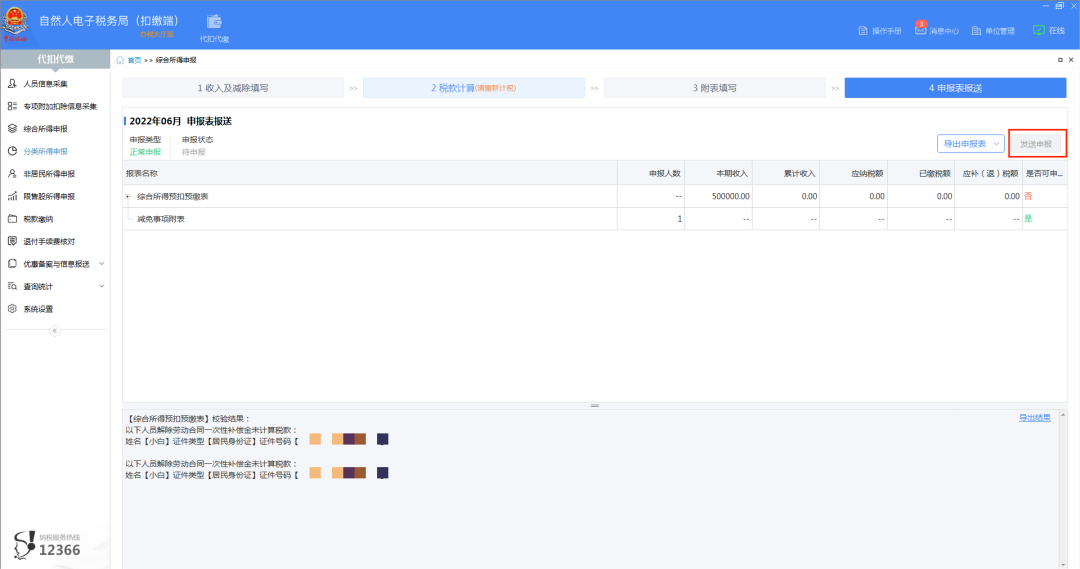The width and height of the screenshot is (1080, 569).
Task: Click the 首页 breadcrumb link
Action: (134, 61)
